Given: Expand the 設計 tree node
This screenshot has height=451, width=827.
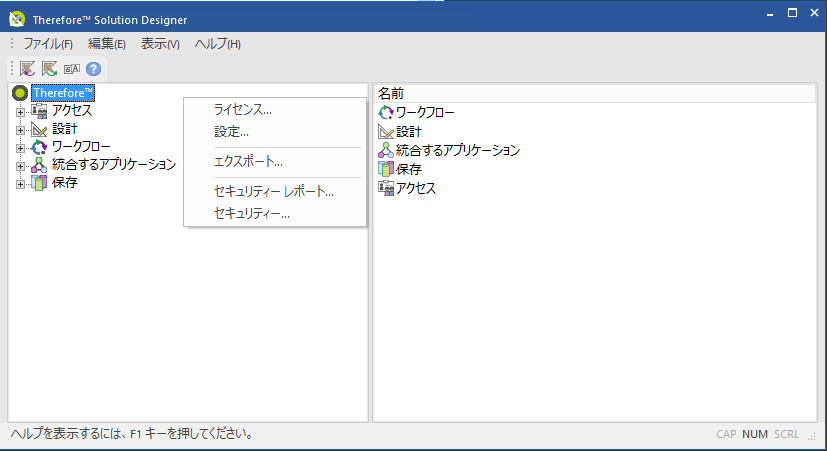Looking at the screenshot, I should point(20,130).
